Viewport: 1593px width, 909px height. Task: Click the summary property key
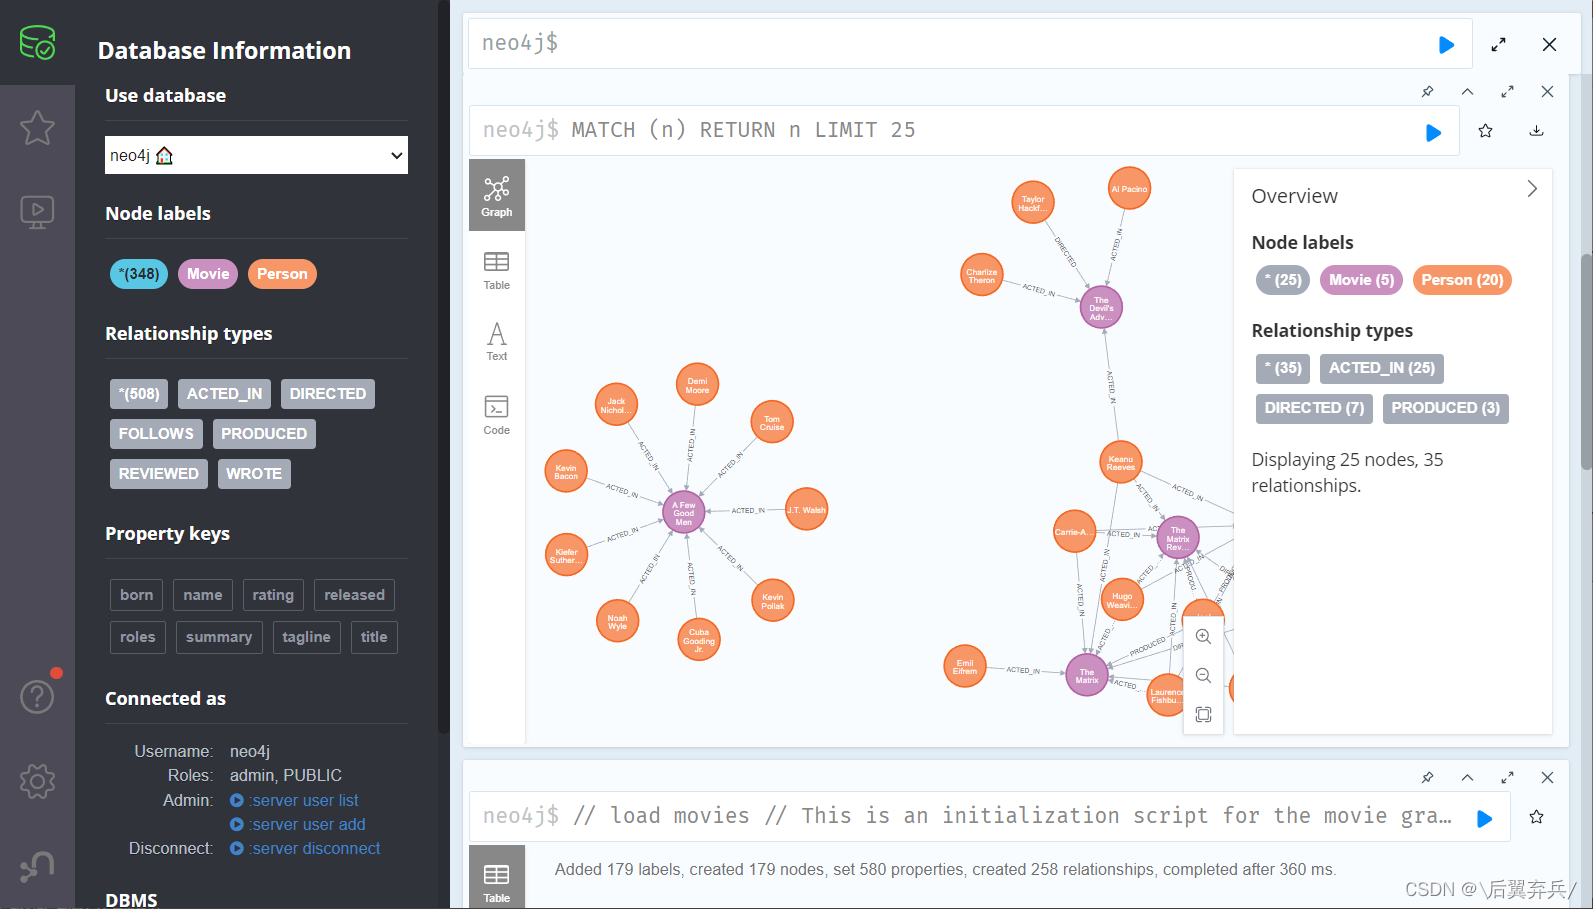[219, 637]
